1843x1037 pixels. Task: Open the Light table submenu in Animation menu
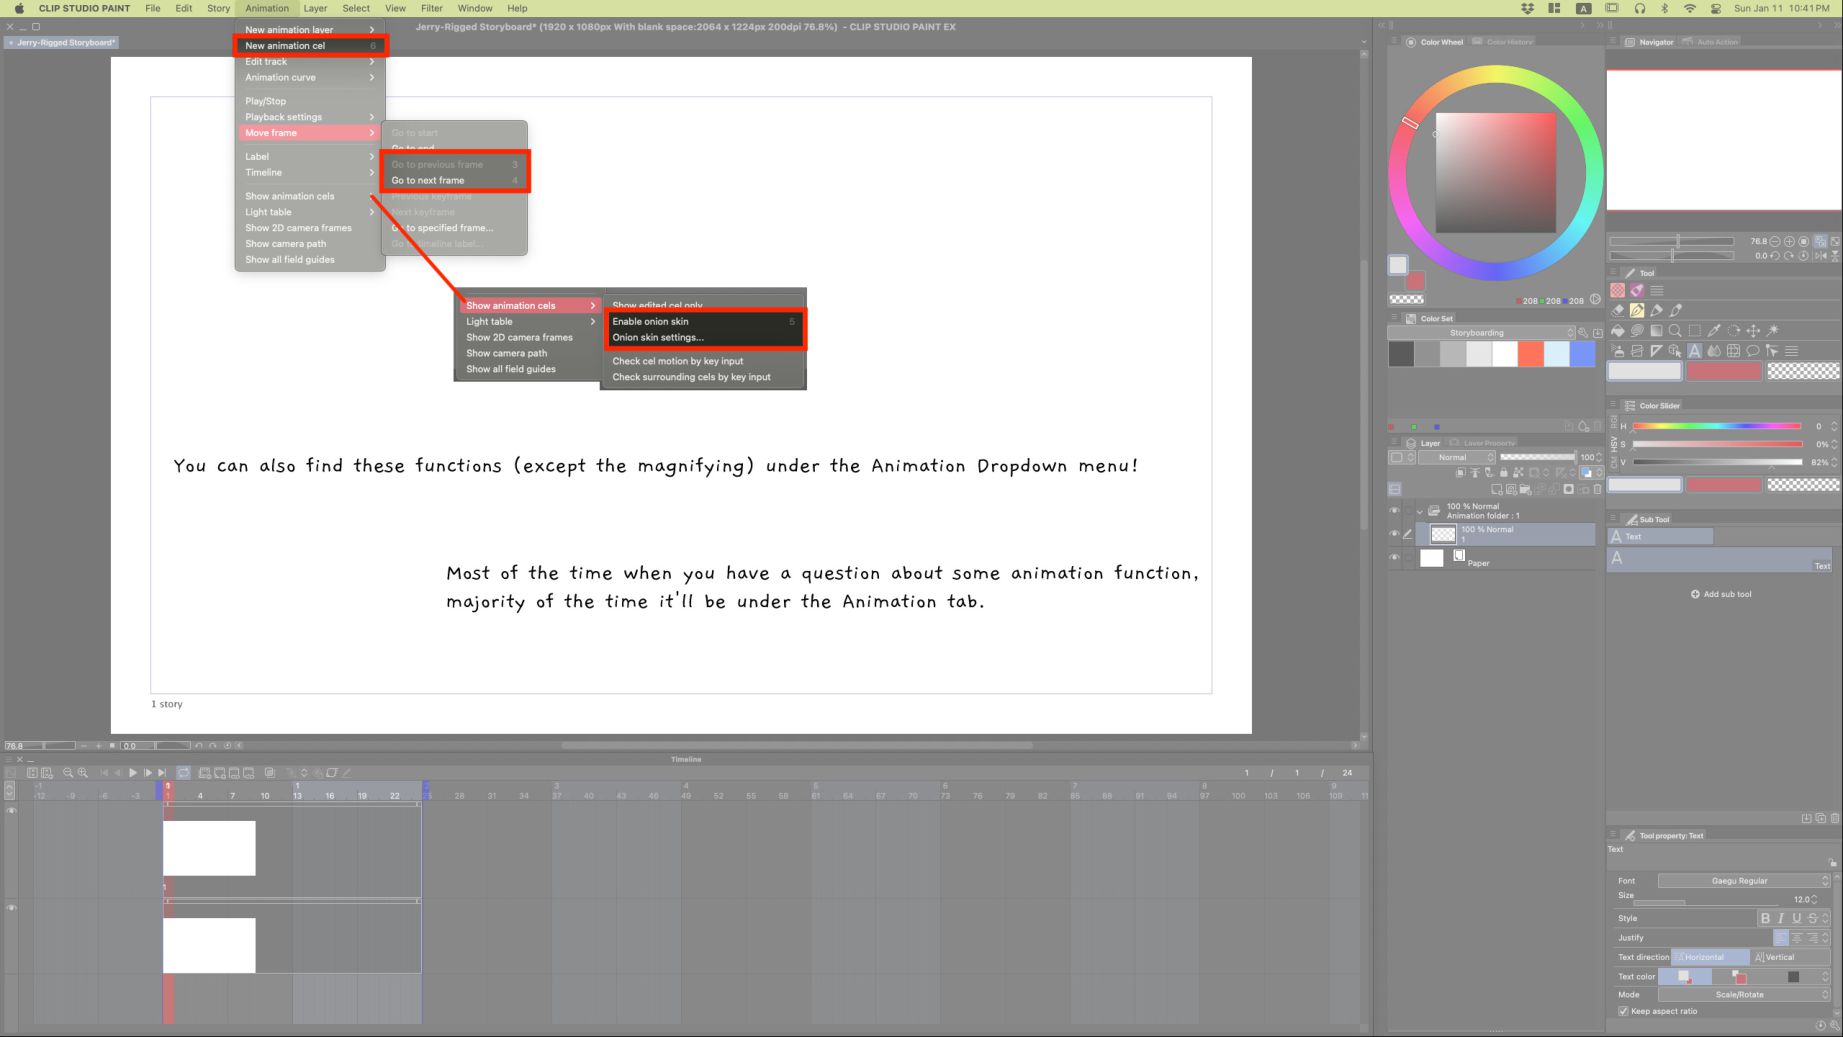tap(309, 212)
